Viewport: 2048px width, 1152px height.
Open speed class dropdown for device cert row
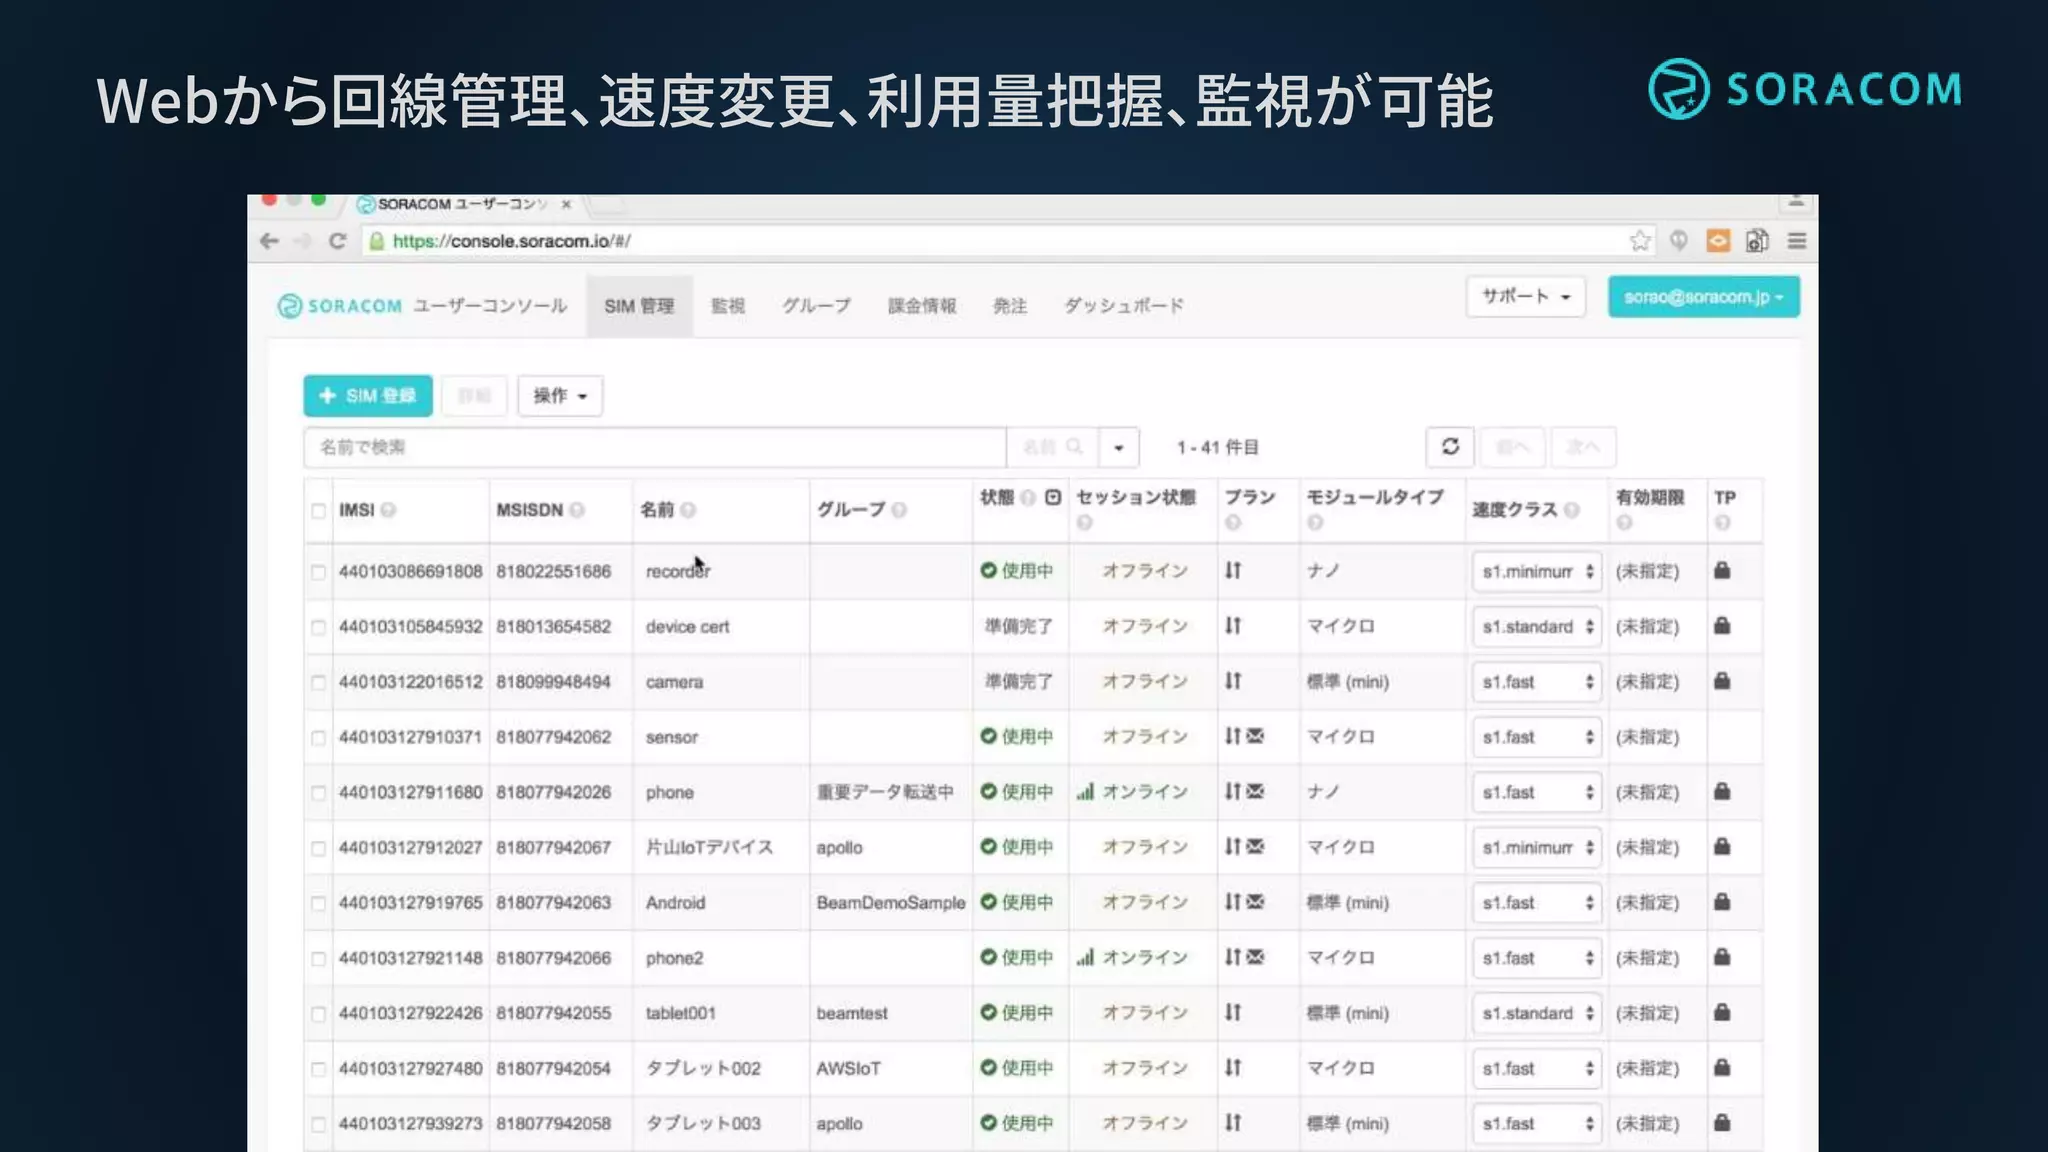(1536, 627)
